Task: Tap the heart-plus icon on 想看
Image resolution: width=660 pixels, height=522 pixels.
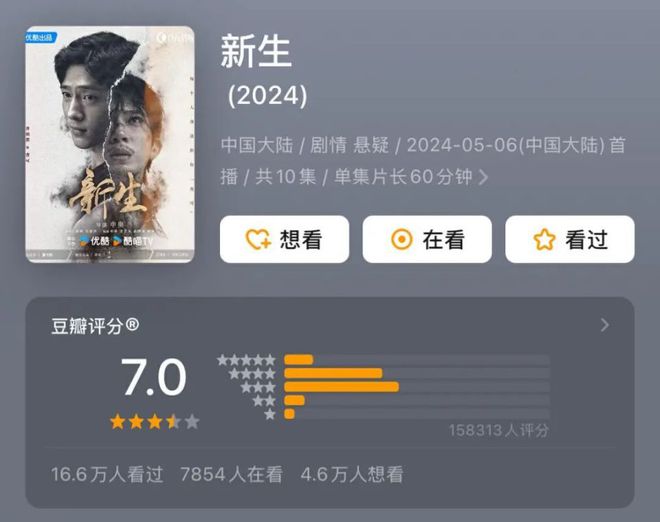Action: pos(258,239)
